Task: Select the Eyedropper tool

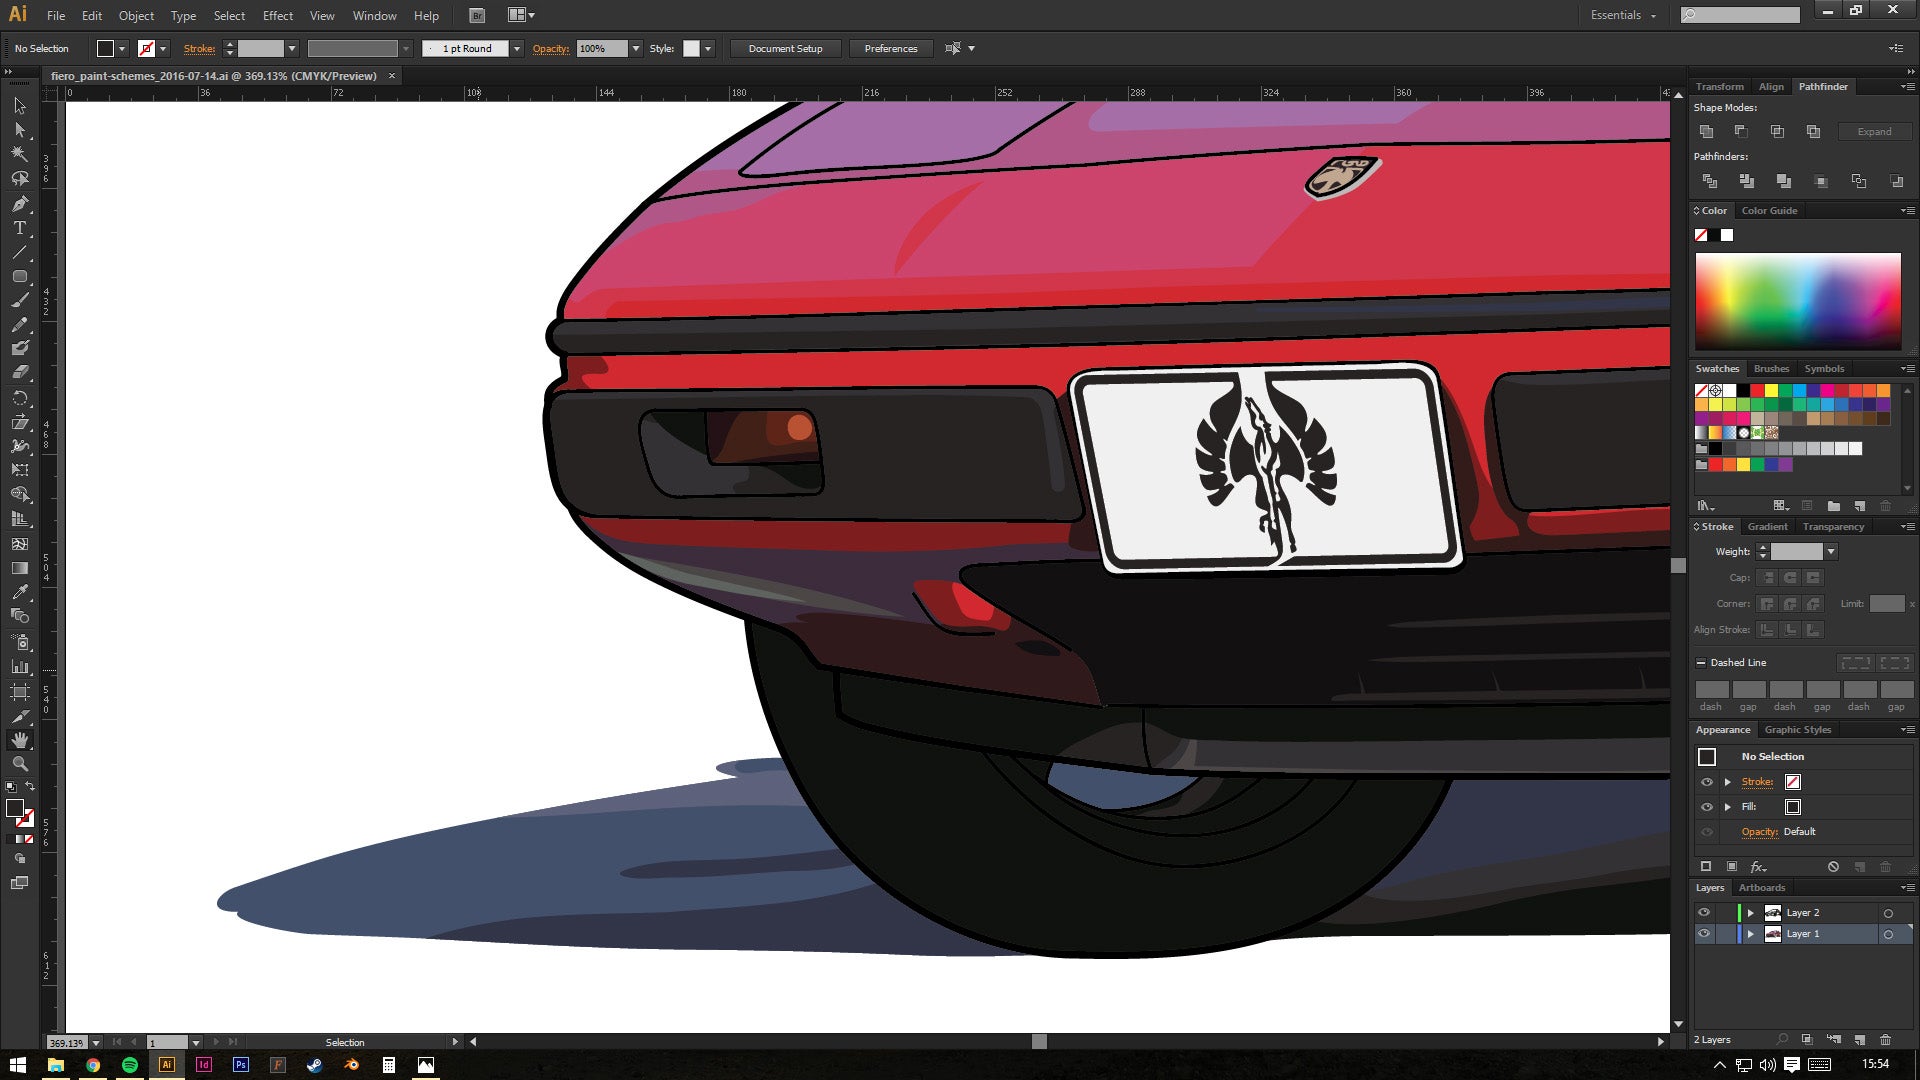Action: (x=19, y=592)
